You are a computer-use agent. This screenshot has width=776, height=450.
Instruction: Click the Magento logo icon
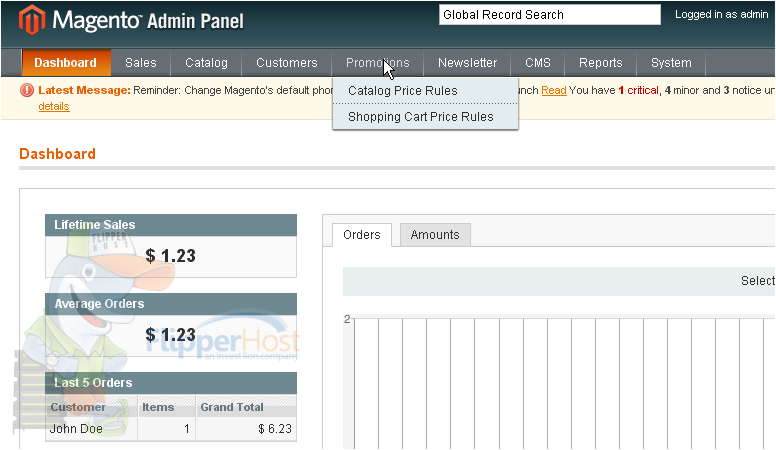coord(32,20)
